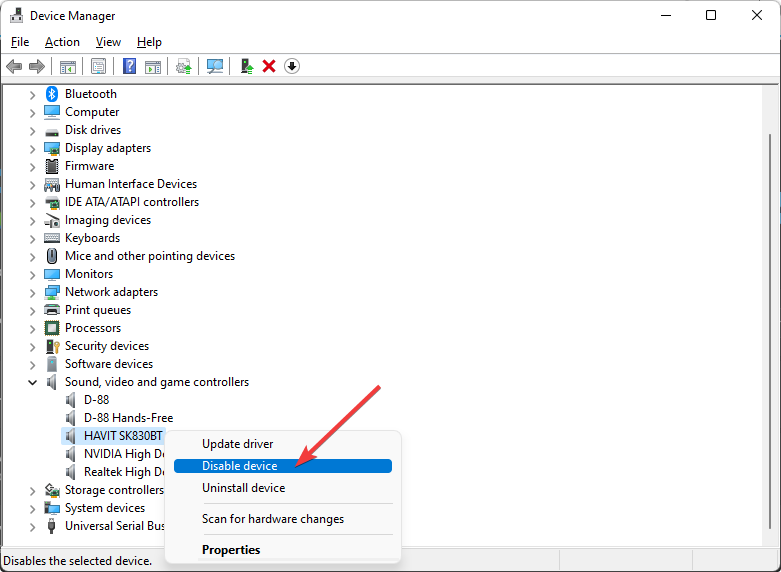Toggle the Show/Hide Action Pane toolbar icon
This screenshot has width=781, height=572.
[x=153, y=66]
